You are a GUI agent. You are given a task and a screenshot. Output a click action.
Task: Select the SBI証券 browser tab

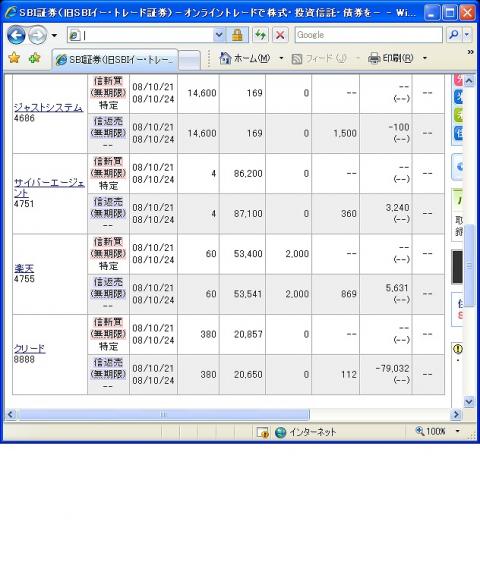(x=115, y=59)
